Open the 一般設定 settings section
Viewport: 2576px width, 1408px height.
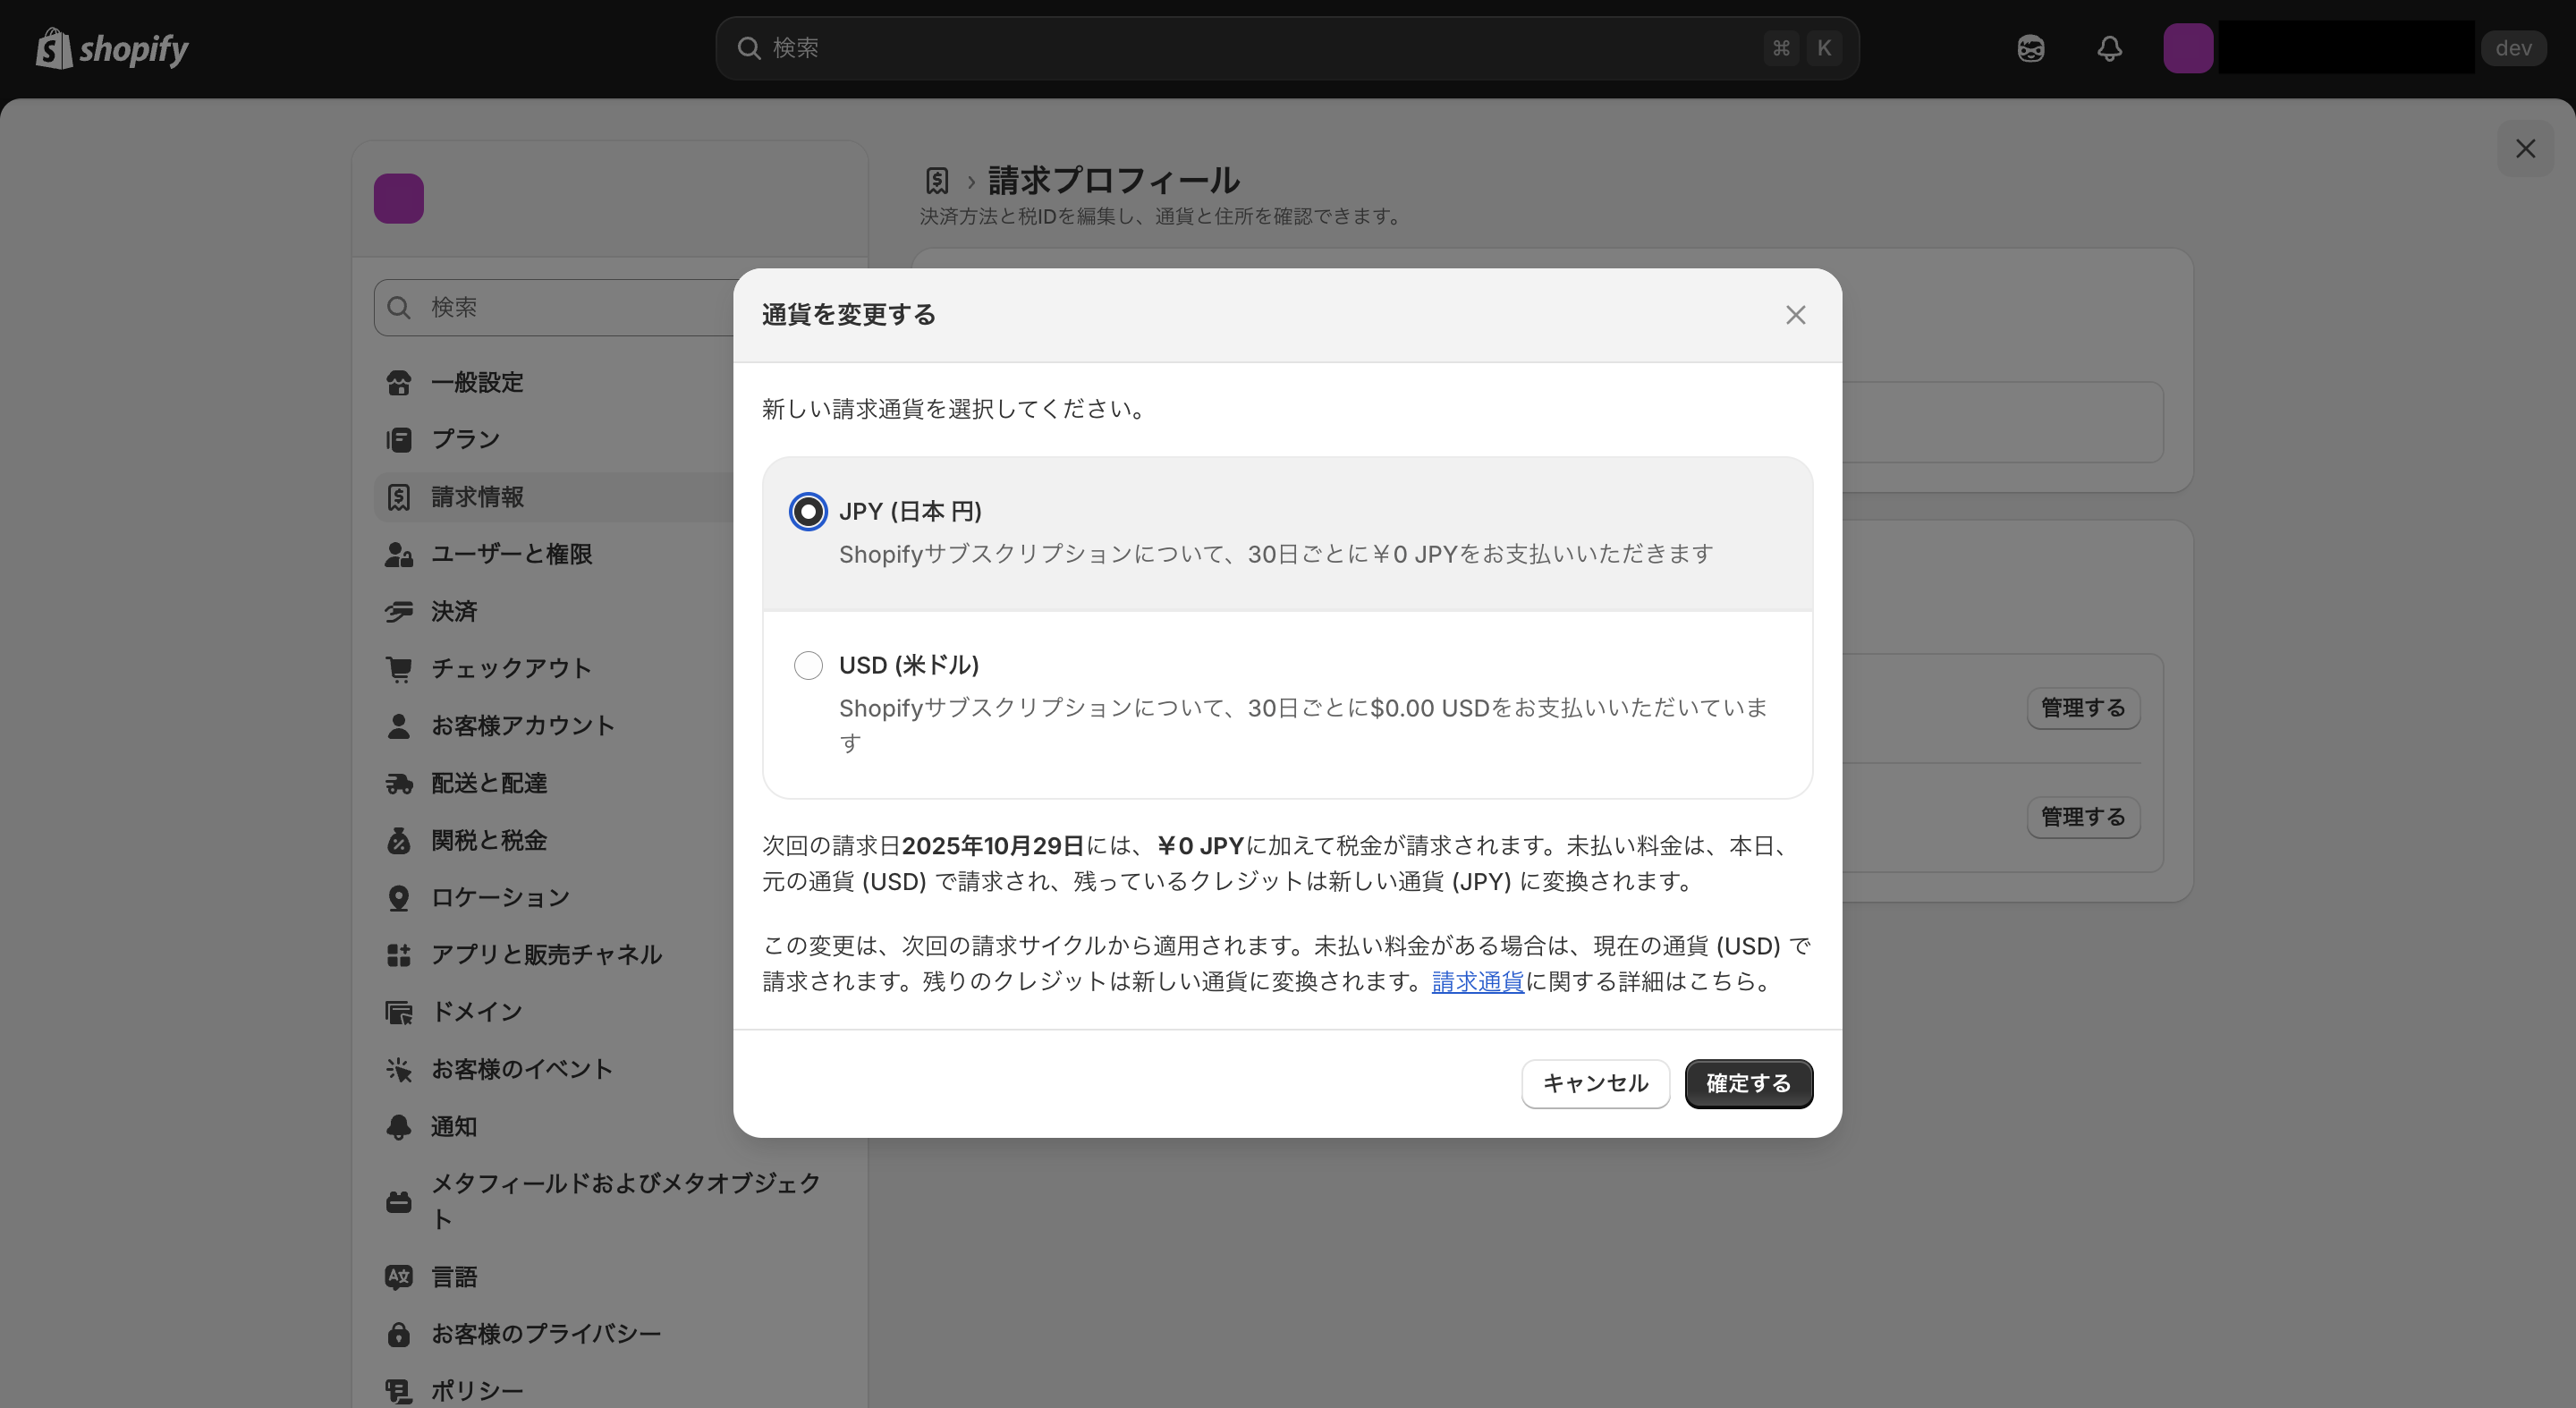coord(477,382)
